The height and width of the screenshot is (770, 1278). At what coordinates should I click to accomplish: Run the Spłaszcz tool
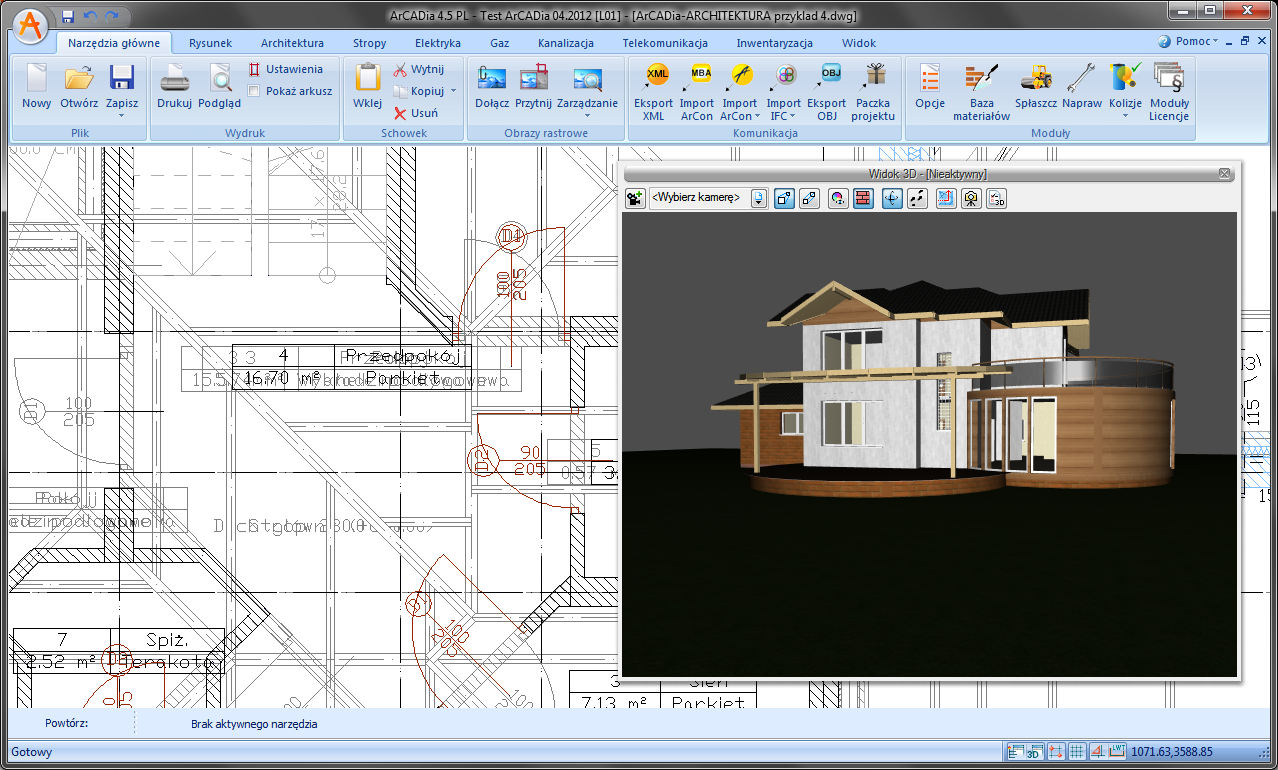point(1037,78)
